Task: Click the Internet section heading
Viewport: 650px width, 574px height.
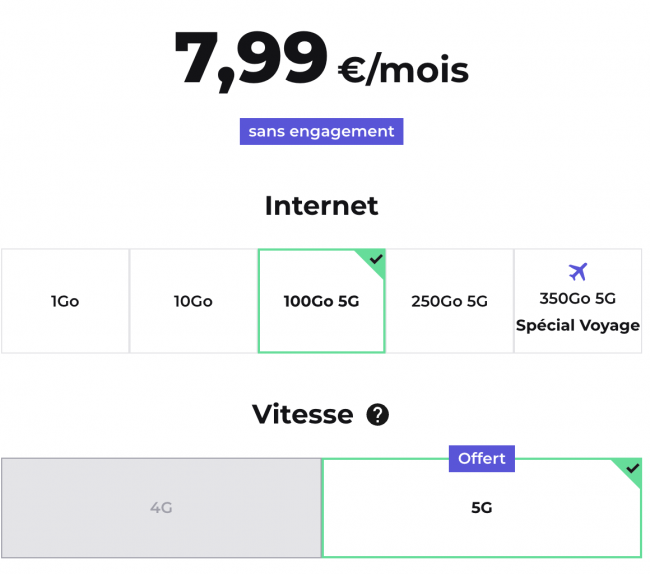Action: pyautogui.click(x=321, y=206)
